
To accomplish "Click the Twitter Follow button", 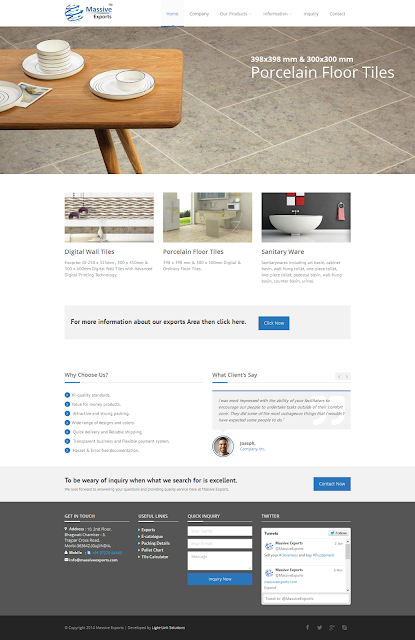I will pos(338,533).
